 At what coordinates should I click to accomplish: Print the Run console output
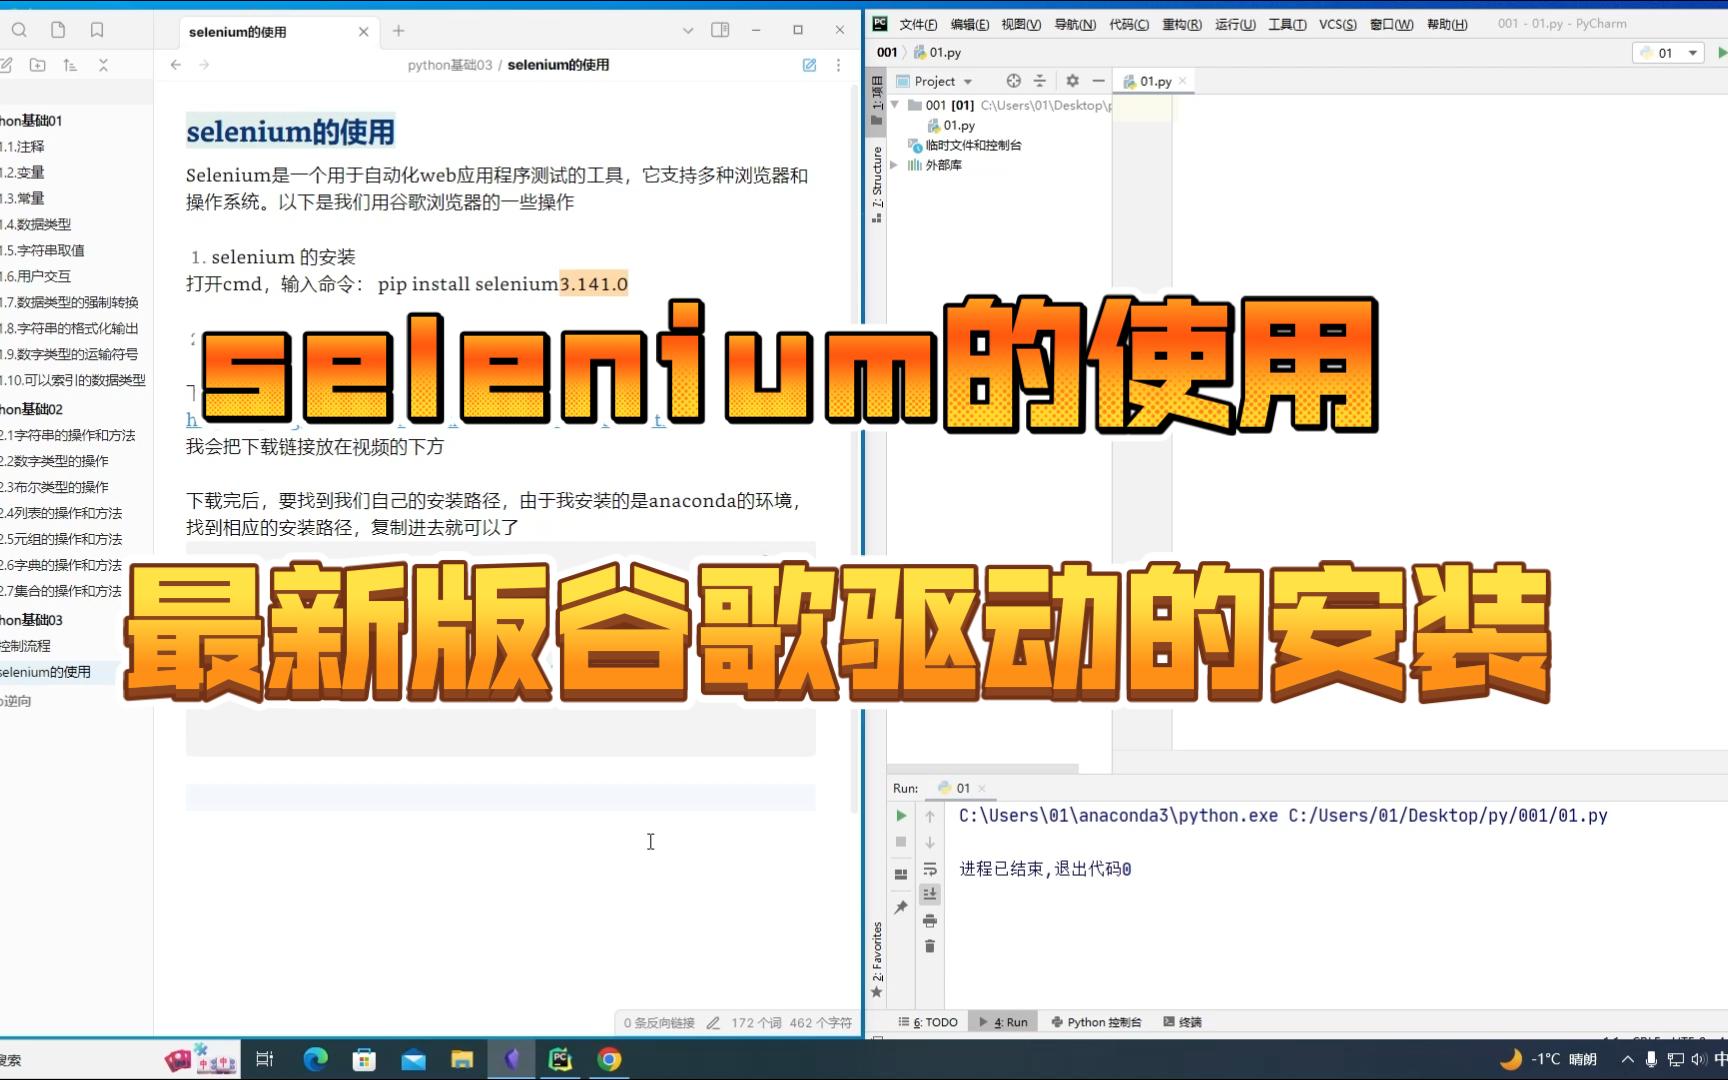click(x=930, y=920)
